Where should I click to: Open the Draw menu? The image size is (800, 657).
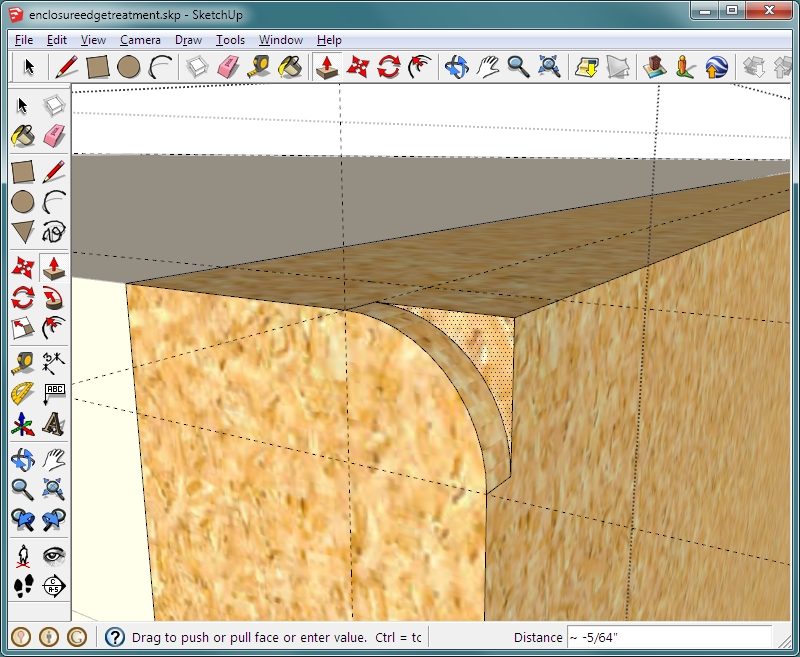pyautogui.click(x=188, y=40)
